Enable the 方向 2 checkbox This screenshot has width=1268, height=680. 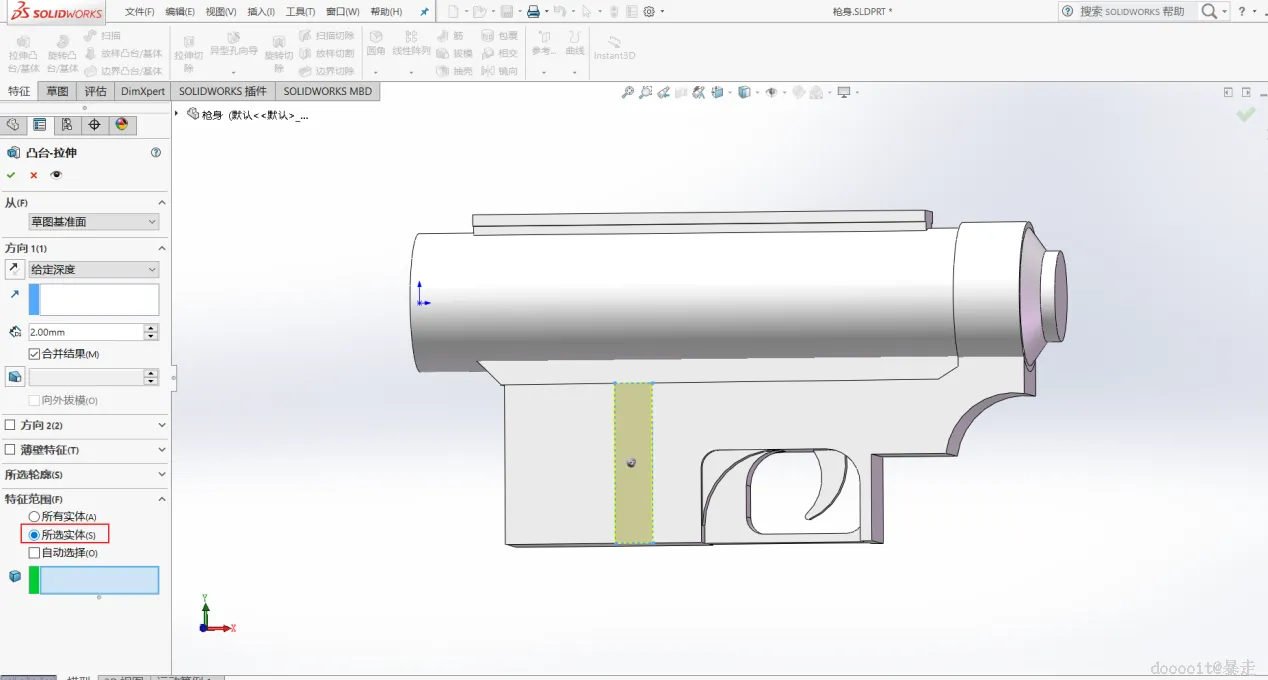(11, 425)
